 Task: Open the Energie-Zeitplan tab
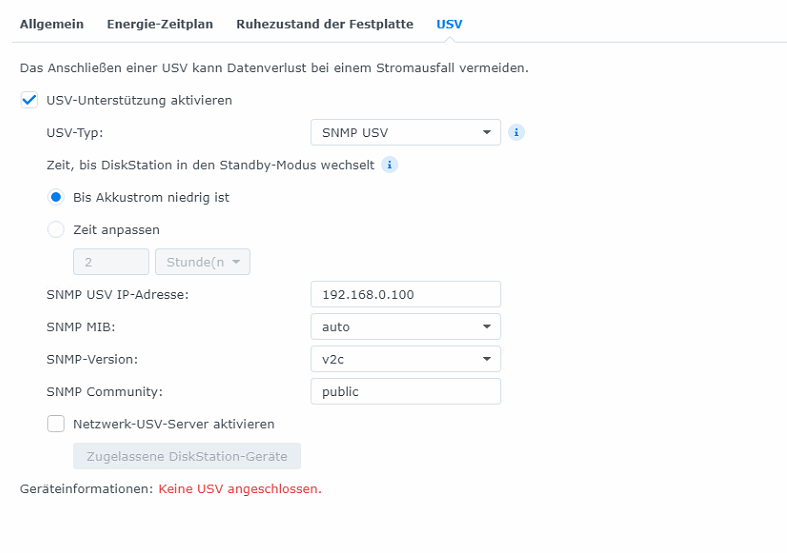(x=160, y=24)
